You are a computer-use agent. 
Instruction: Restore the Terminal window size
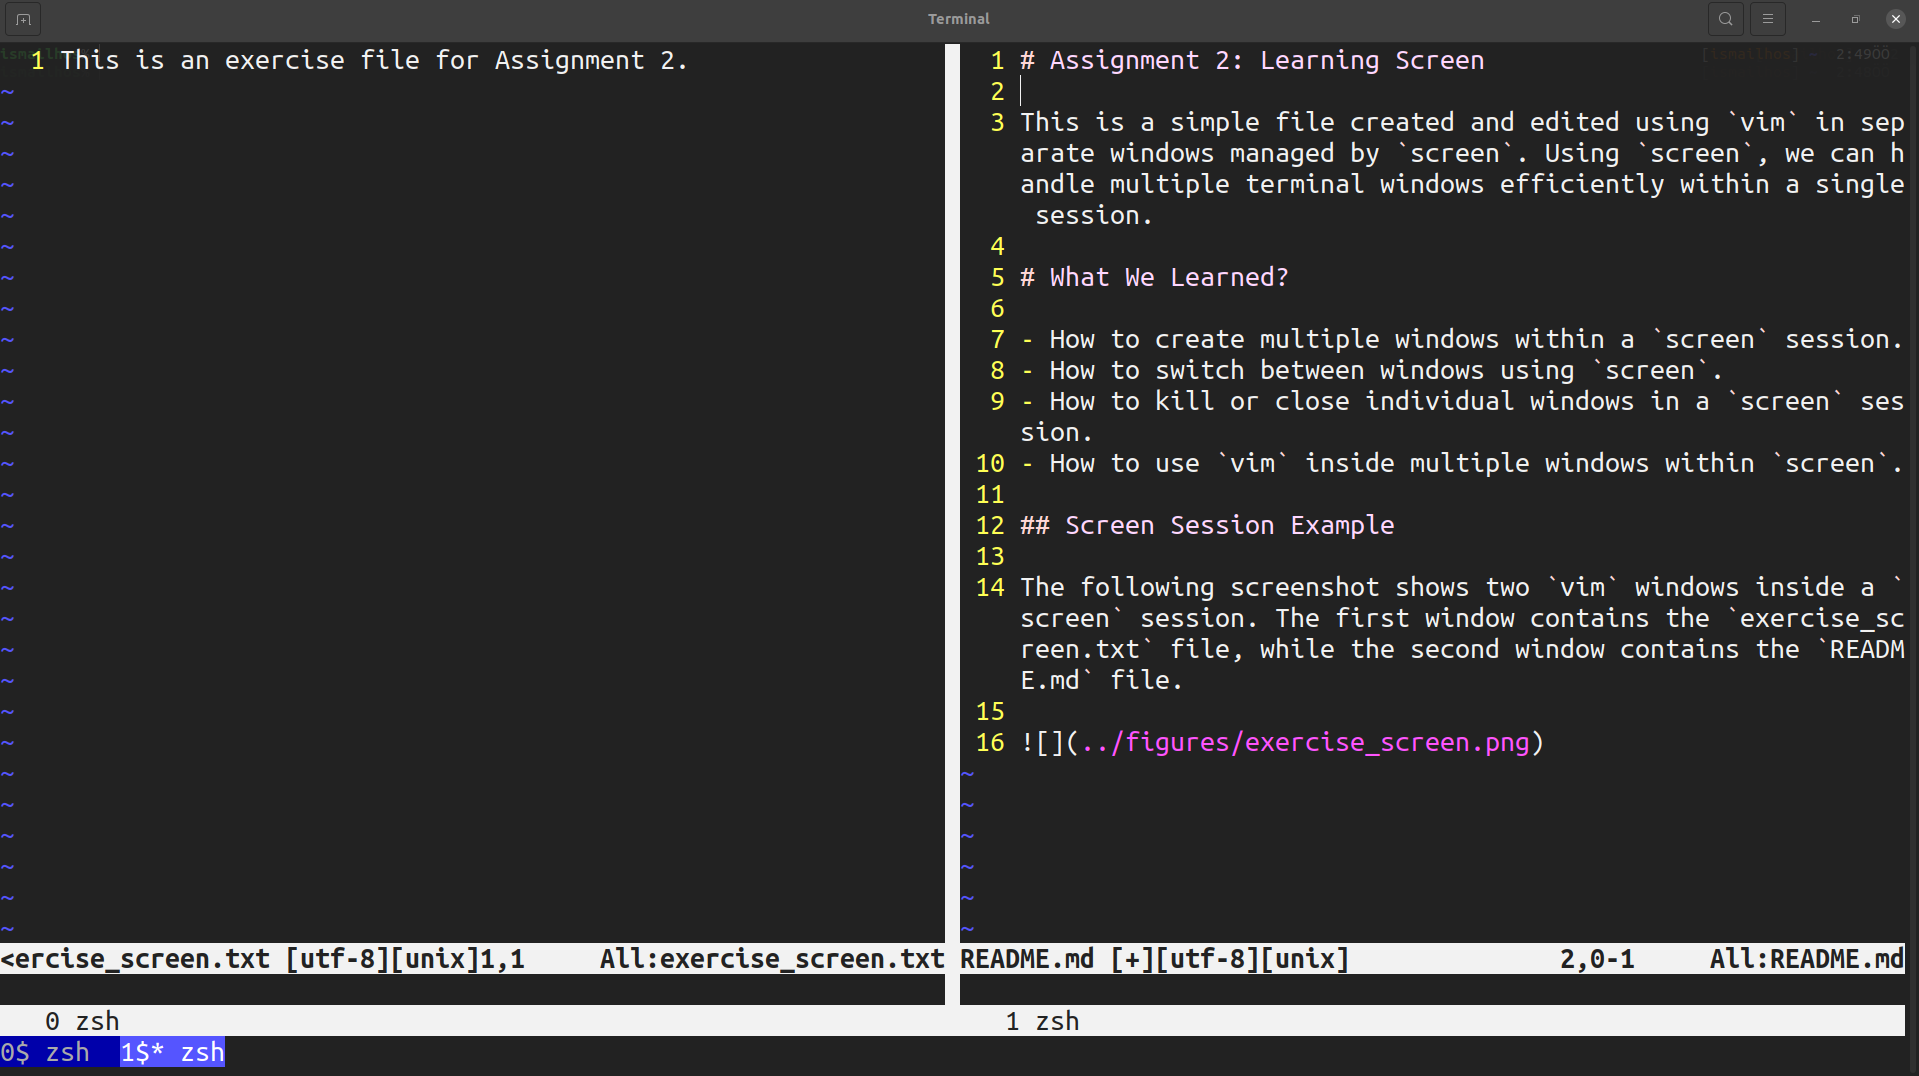[x=1855, y=19]
